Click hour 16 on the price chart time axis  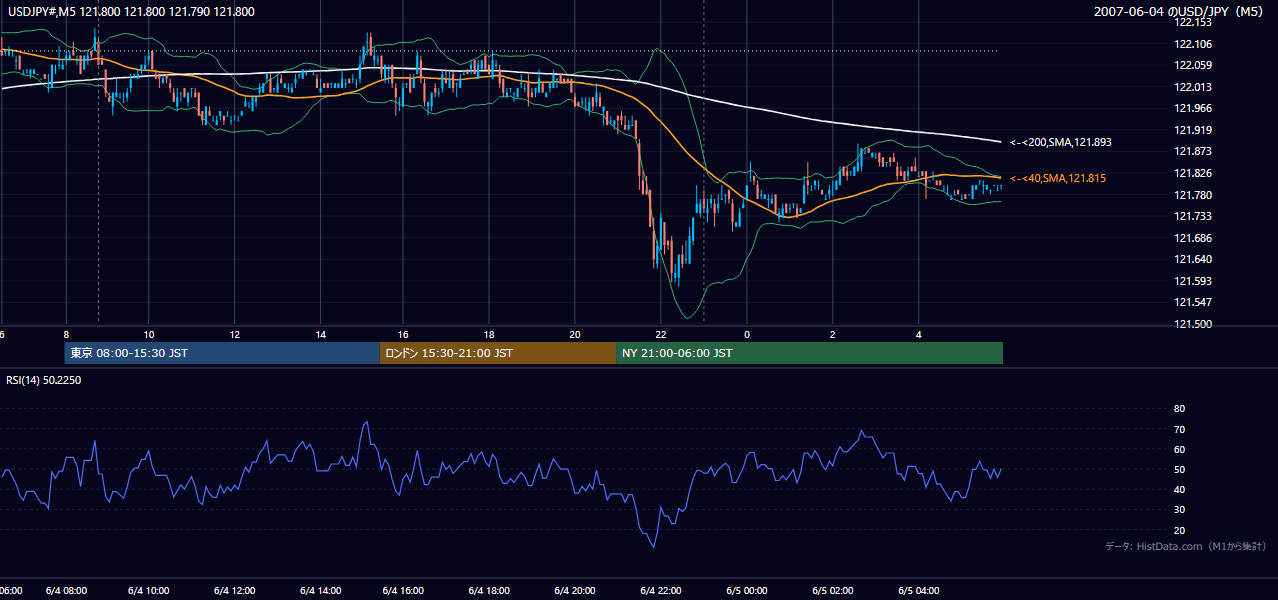(404, 334)
